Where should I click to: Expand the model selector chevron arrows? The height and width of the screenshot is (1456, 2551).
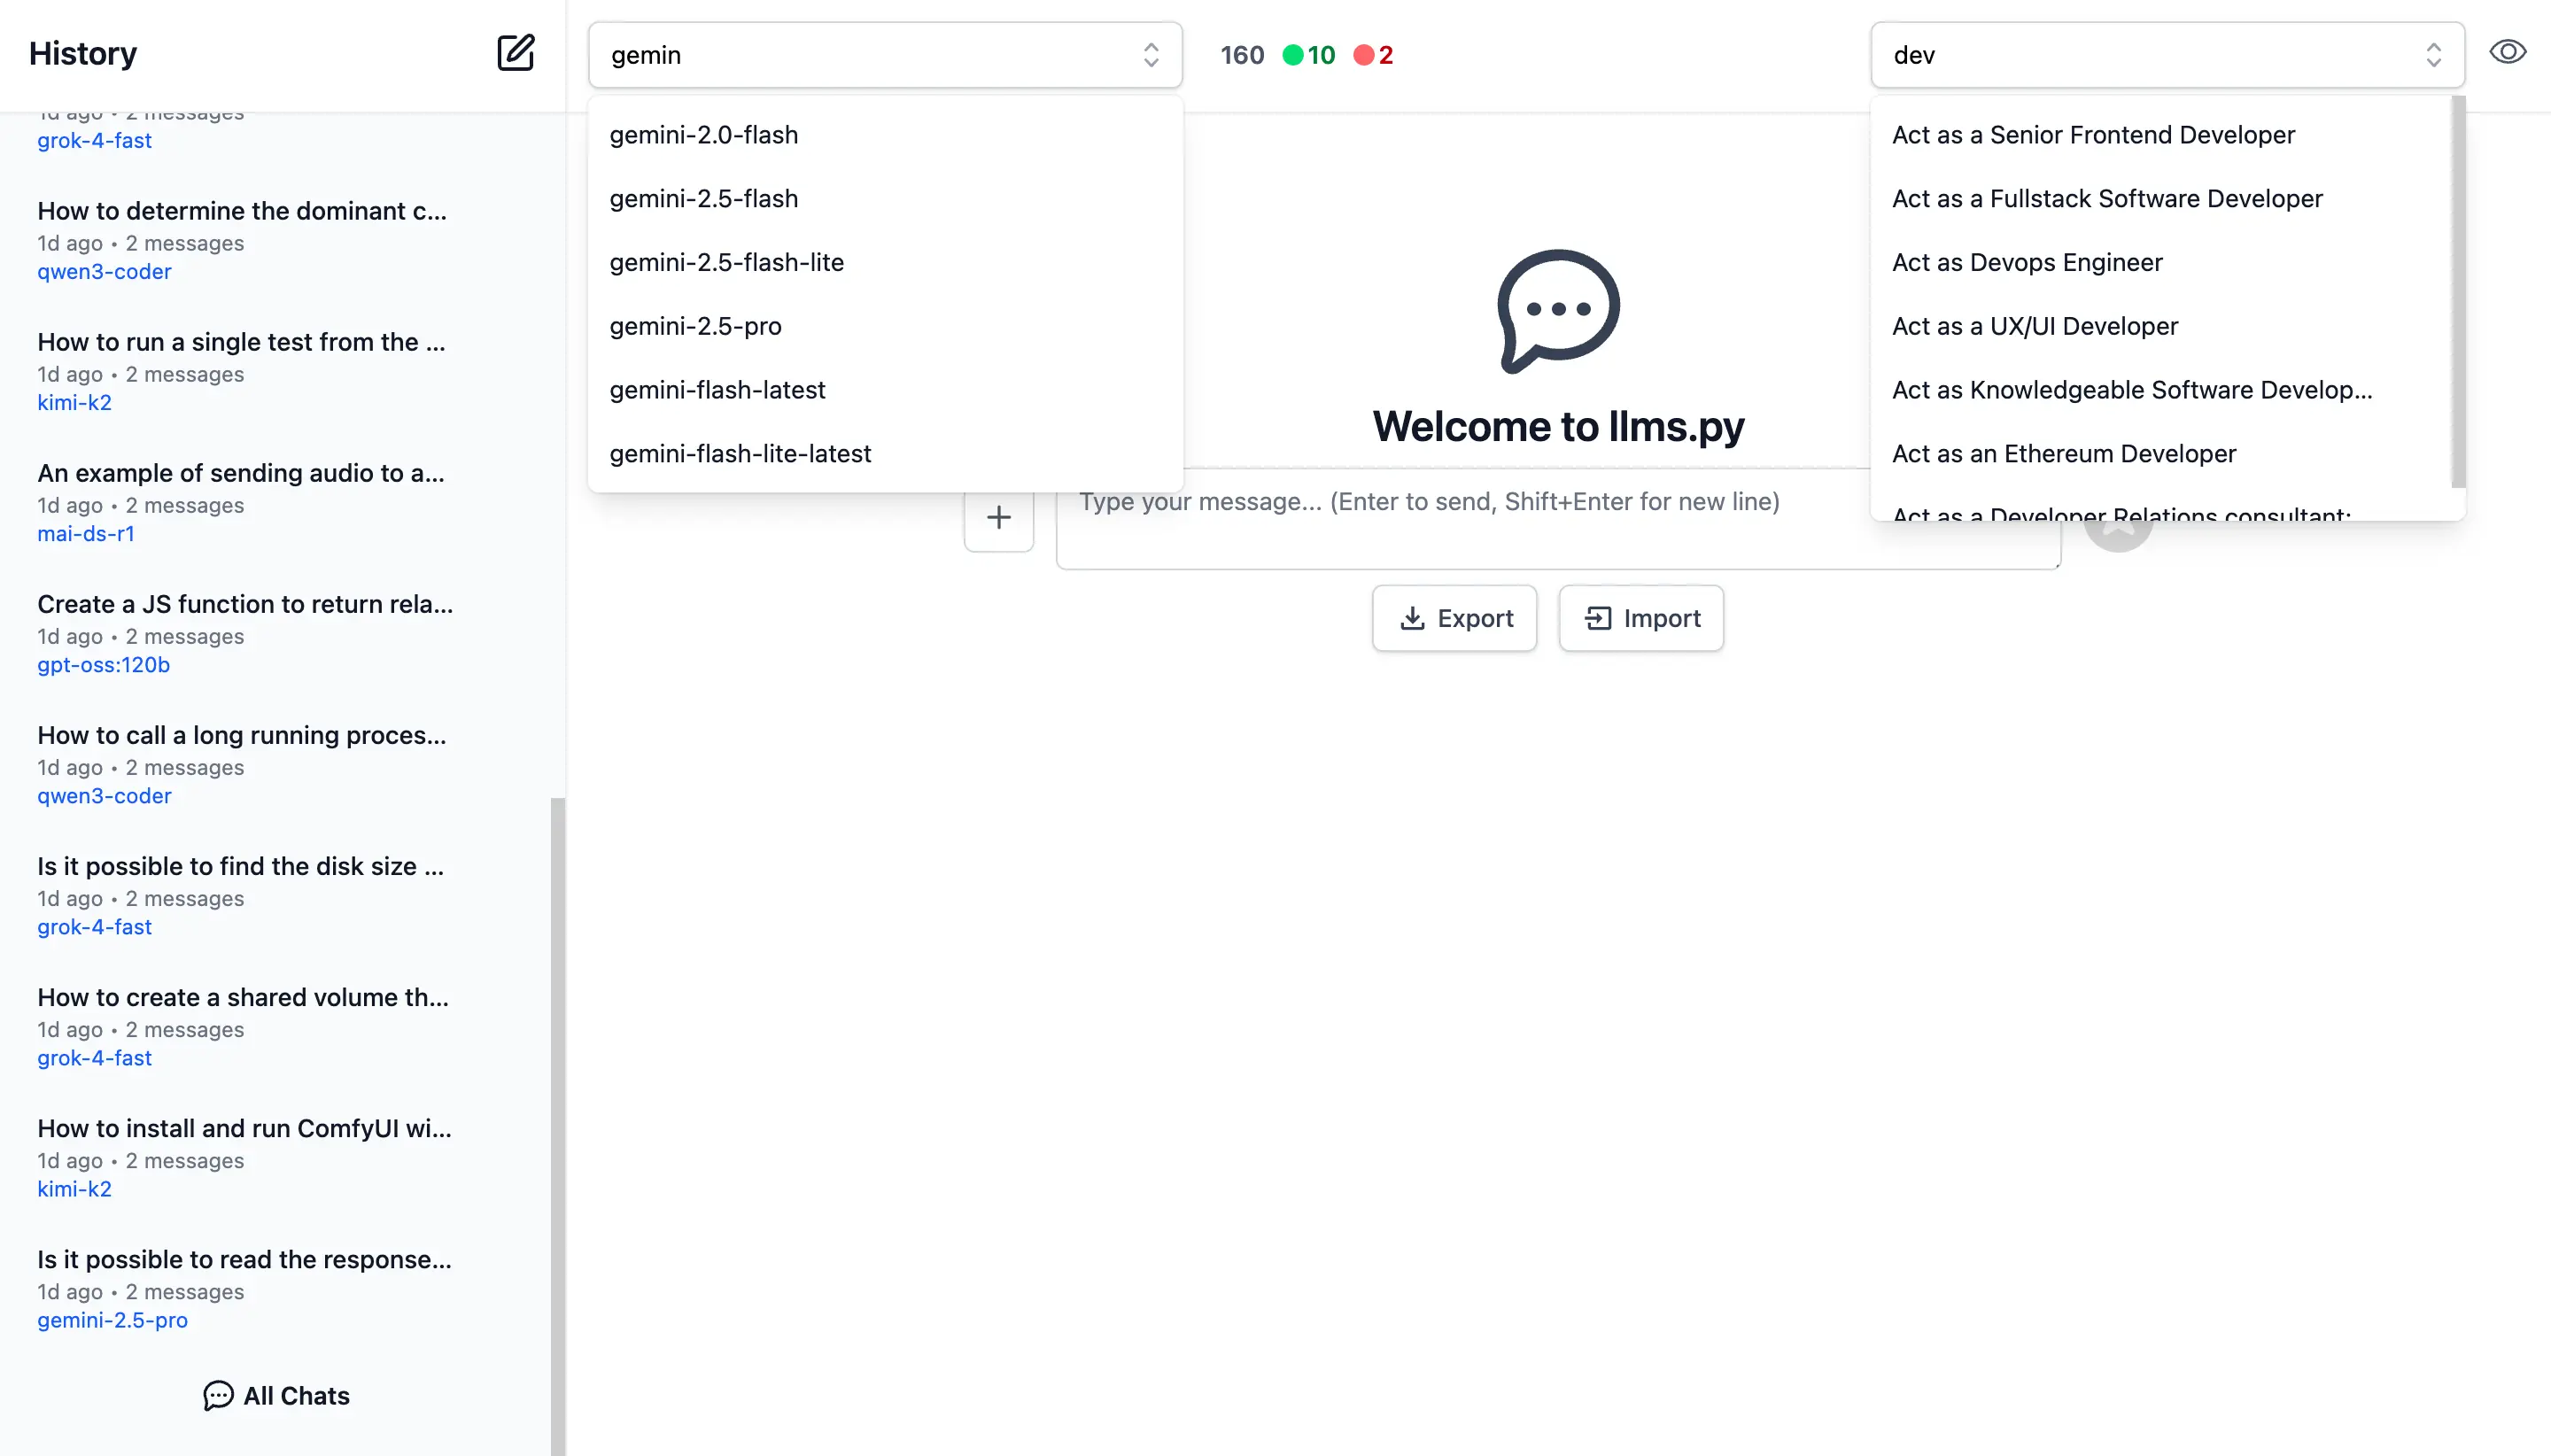[x=1151, y=55]
